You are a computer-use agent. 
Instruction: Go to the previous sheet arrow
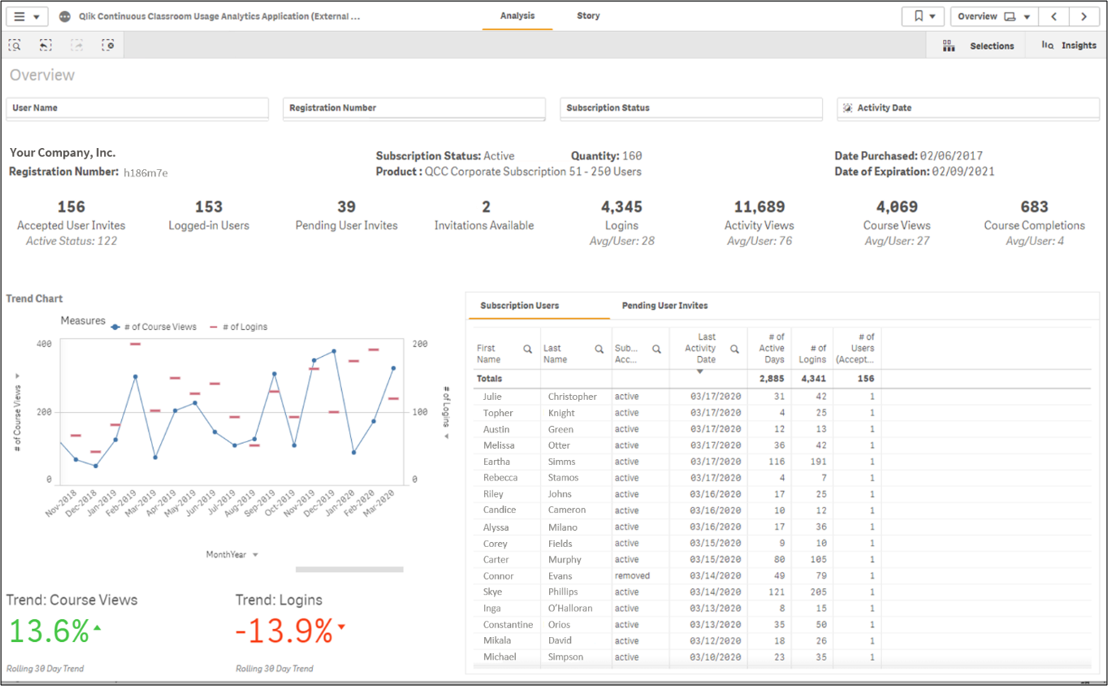(x=1054, y=17)
